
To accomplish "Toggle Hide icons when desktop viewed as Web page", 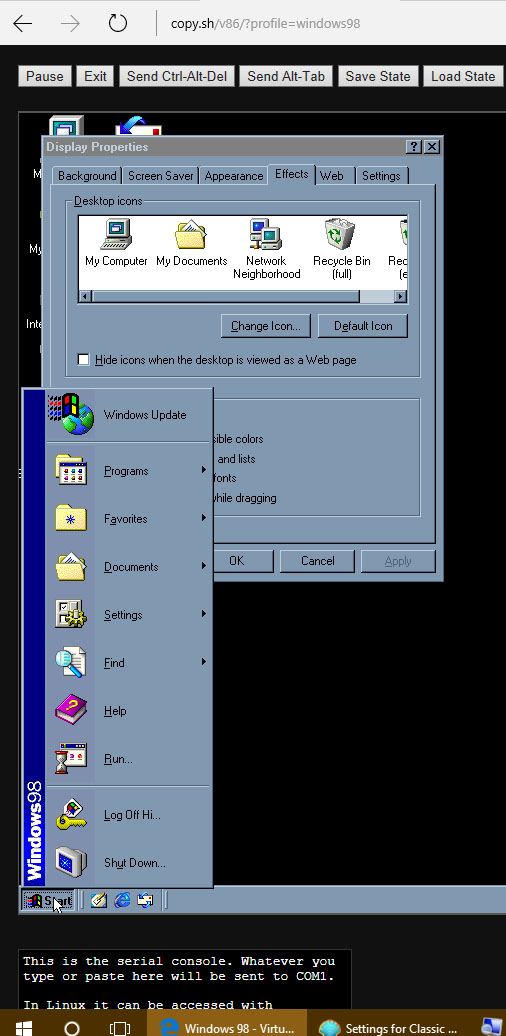I will pos(84,360).
